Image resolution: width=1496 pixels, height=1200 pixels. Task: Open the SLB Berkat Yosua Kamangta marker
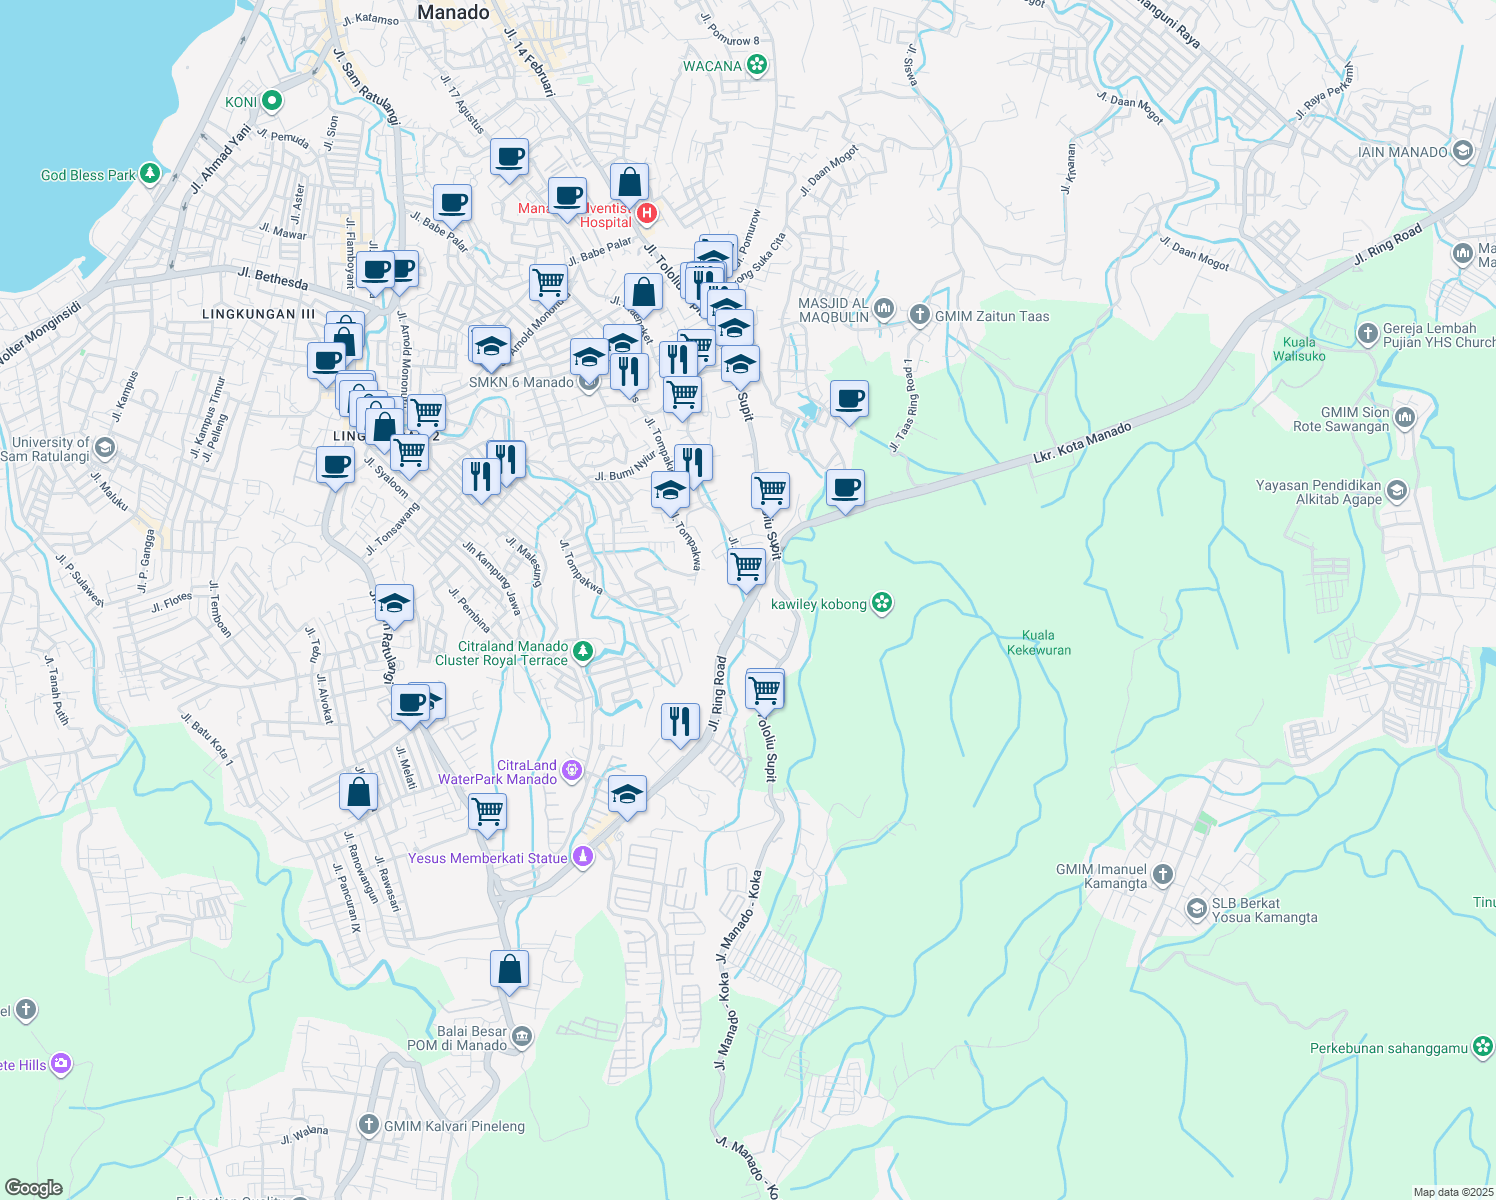click(x=1196, y=909)
